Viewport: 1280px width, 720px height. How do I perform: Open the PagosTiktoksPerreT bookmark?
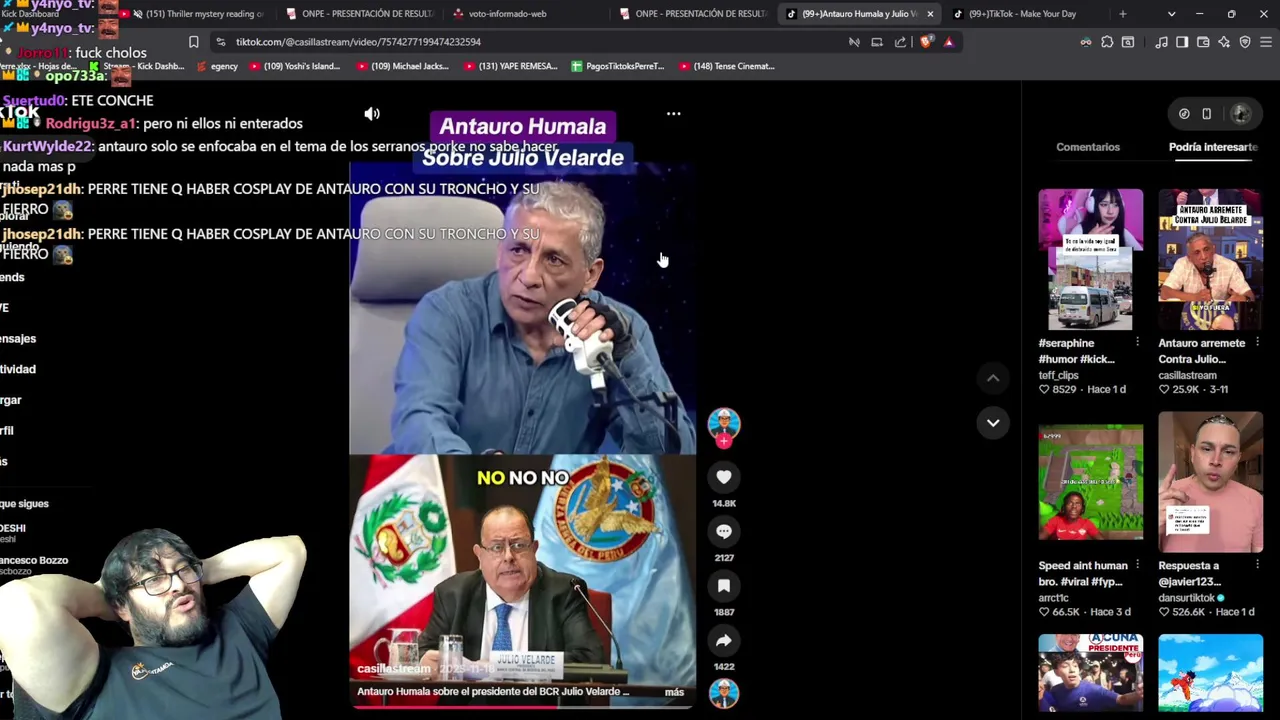618,66
